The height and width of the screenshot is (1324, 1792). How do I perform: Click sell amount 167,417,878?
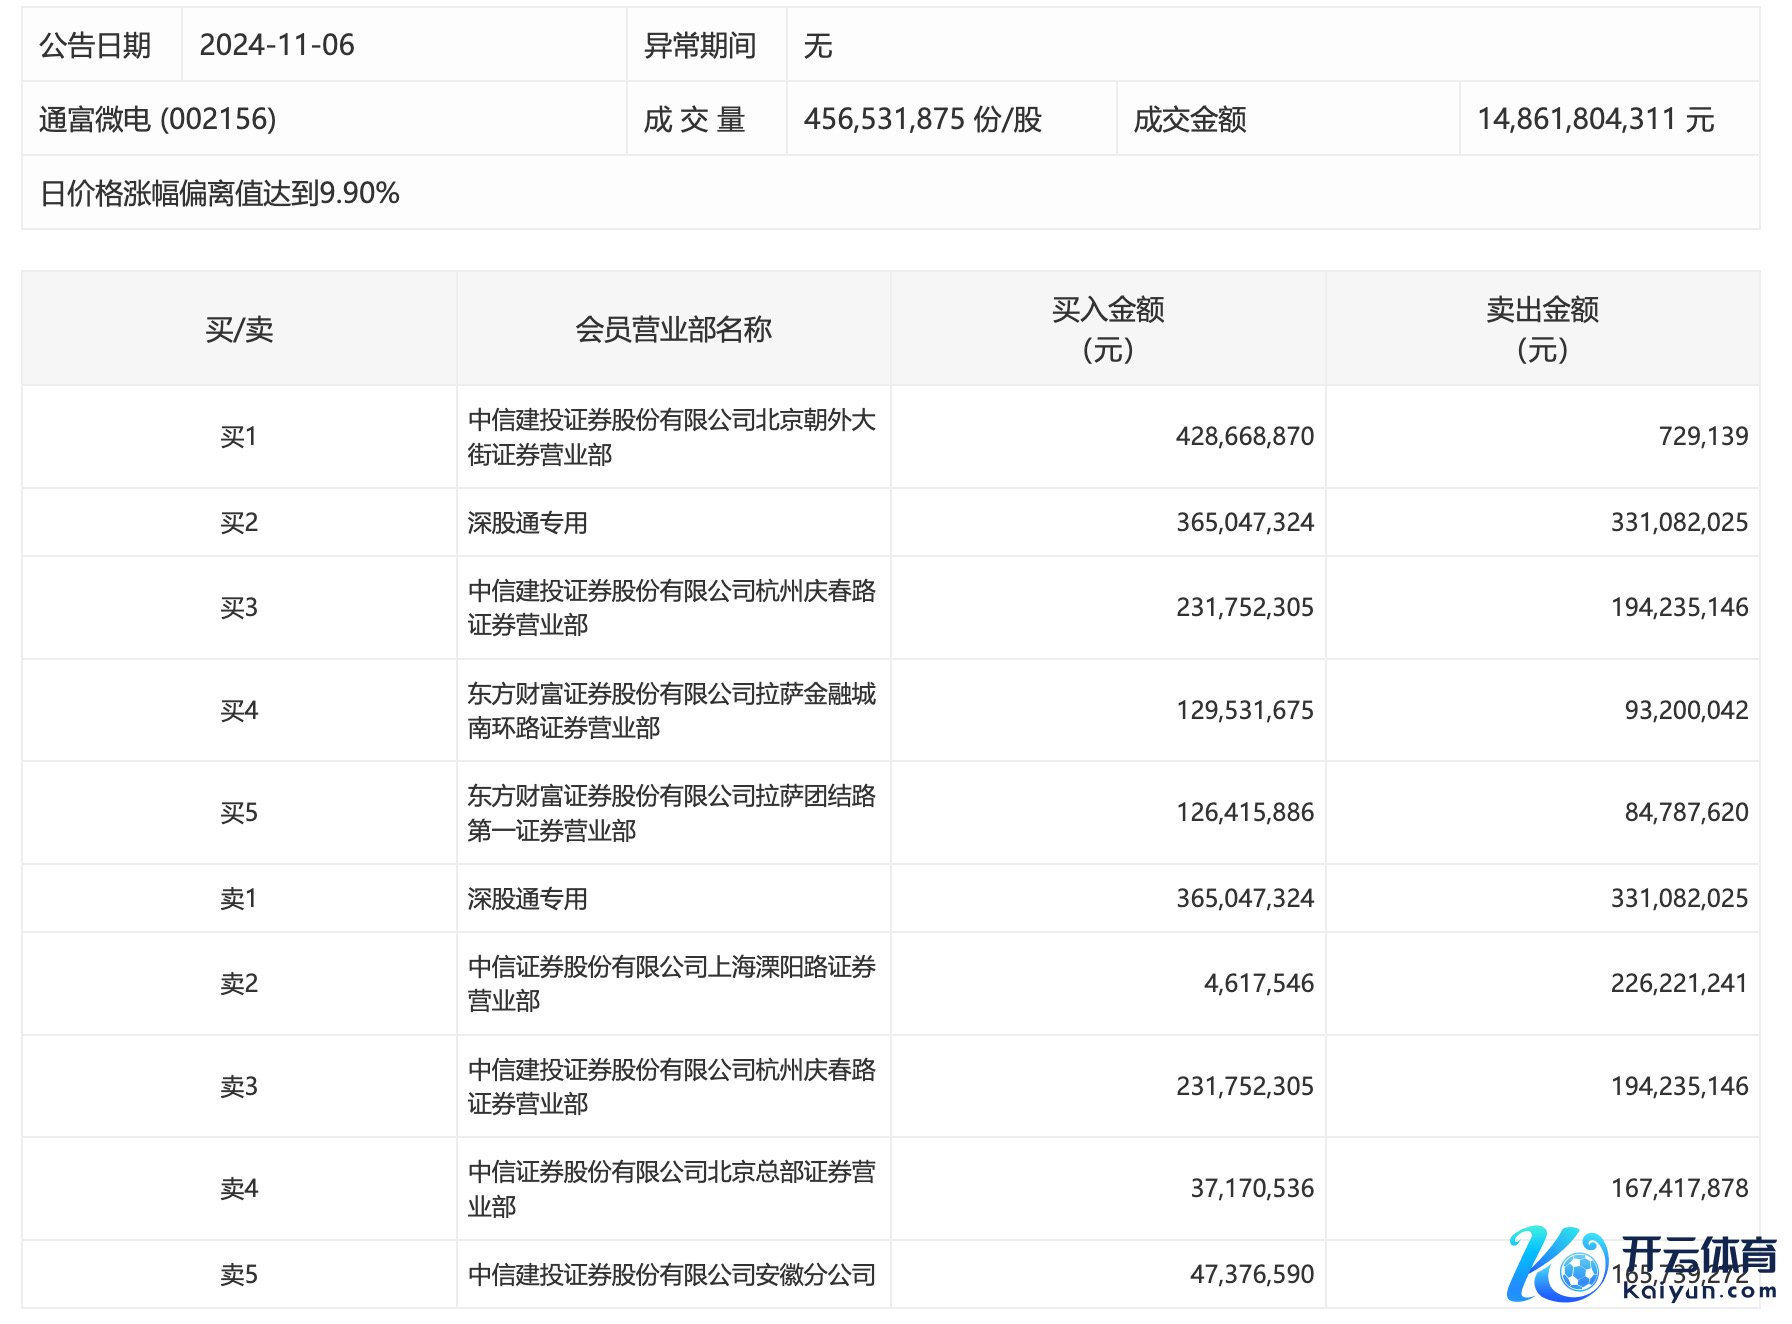[1679, 1189]
